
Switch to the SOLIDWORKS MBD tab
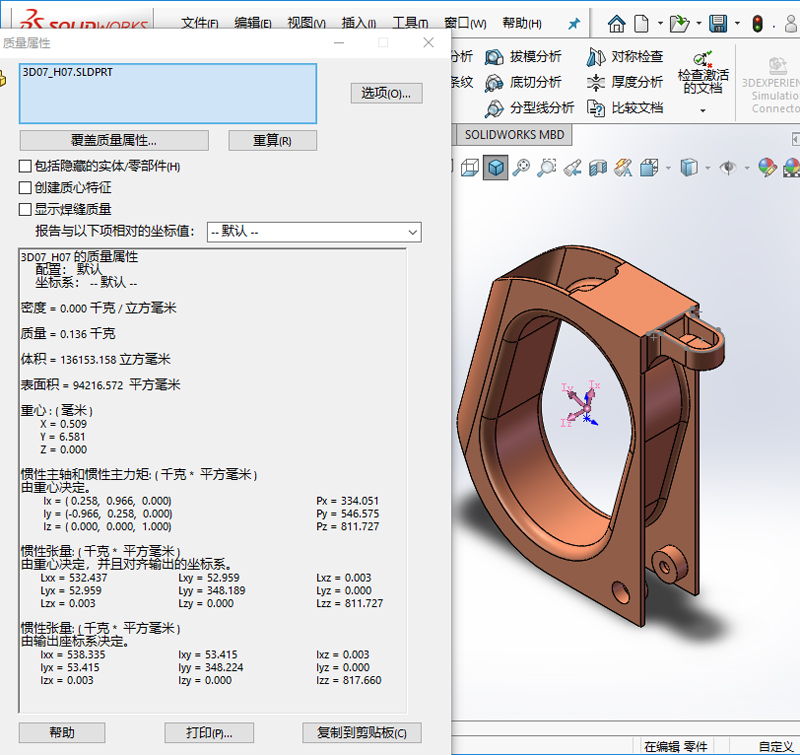coord(514,135)
